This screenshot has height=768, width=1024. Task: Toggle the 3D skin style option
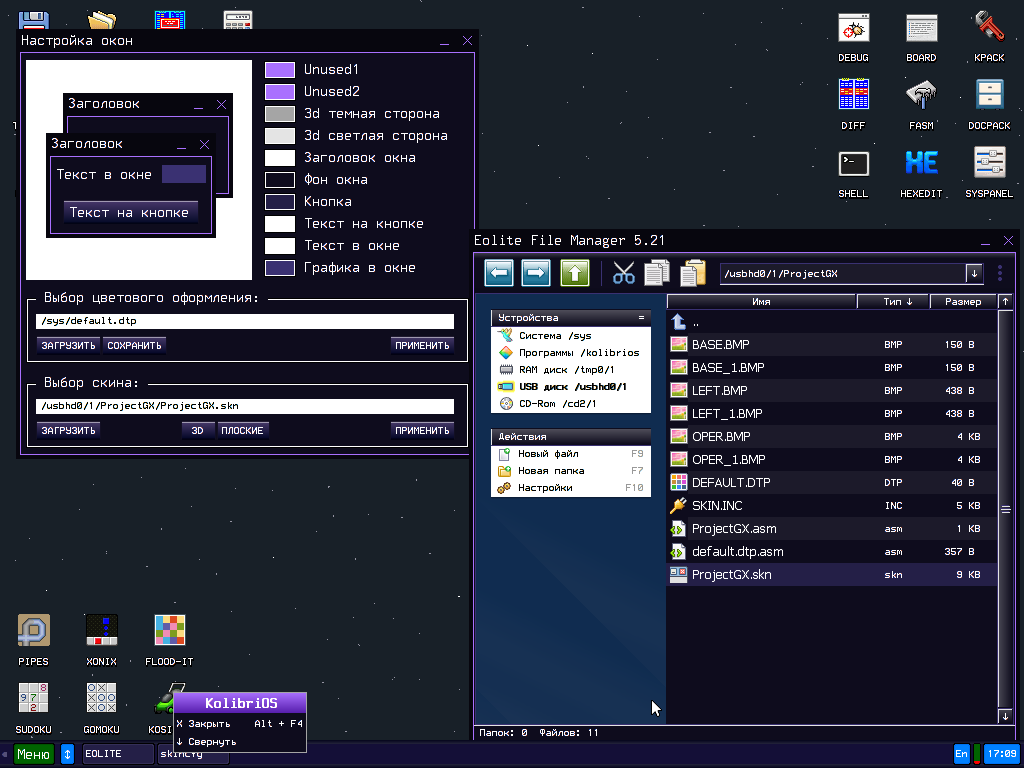[197, 429]
